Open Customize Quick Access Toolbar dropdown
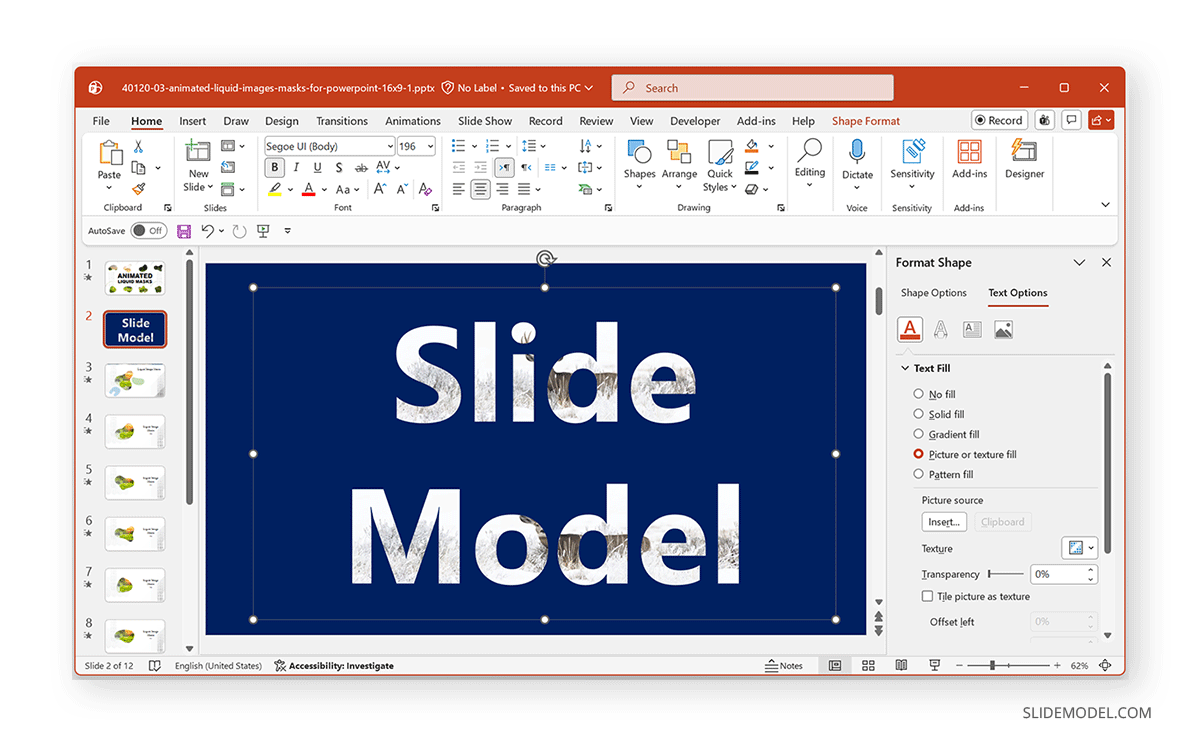Screen dimensions: 1200x743 [287, 231]
